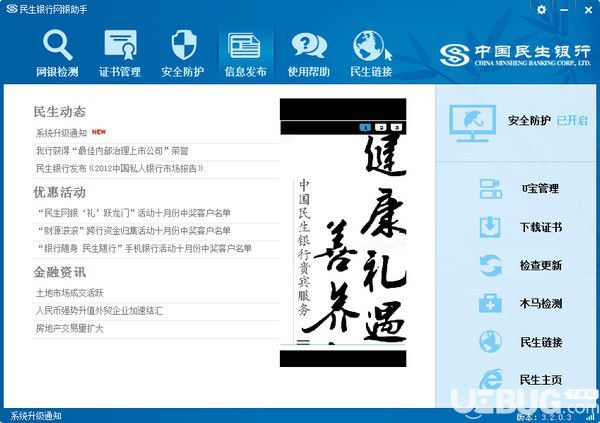Open 系统升级通知 news item
The height and width of the screenshot is (423, 600).
pos(62,133)
